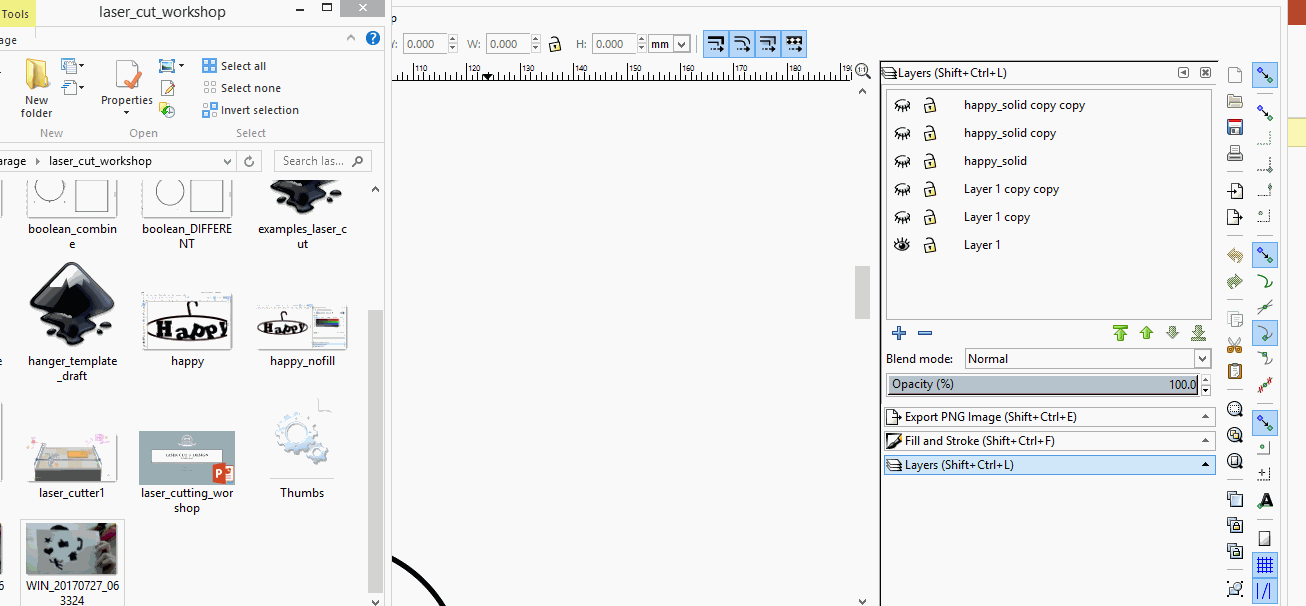Raise layer to top with green arrow icon
This screenshot has height=606, width=1306.
pos(1120,333)
